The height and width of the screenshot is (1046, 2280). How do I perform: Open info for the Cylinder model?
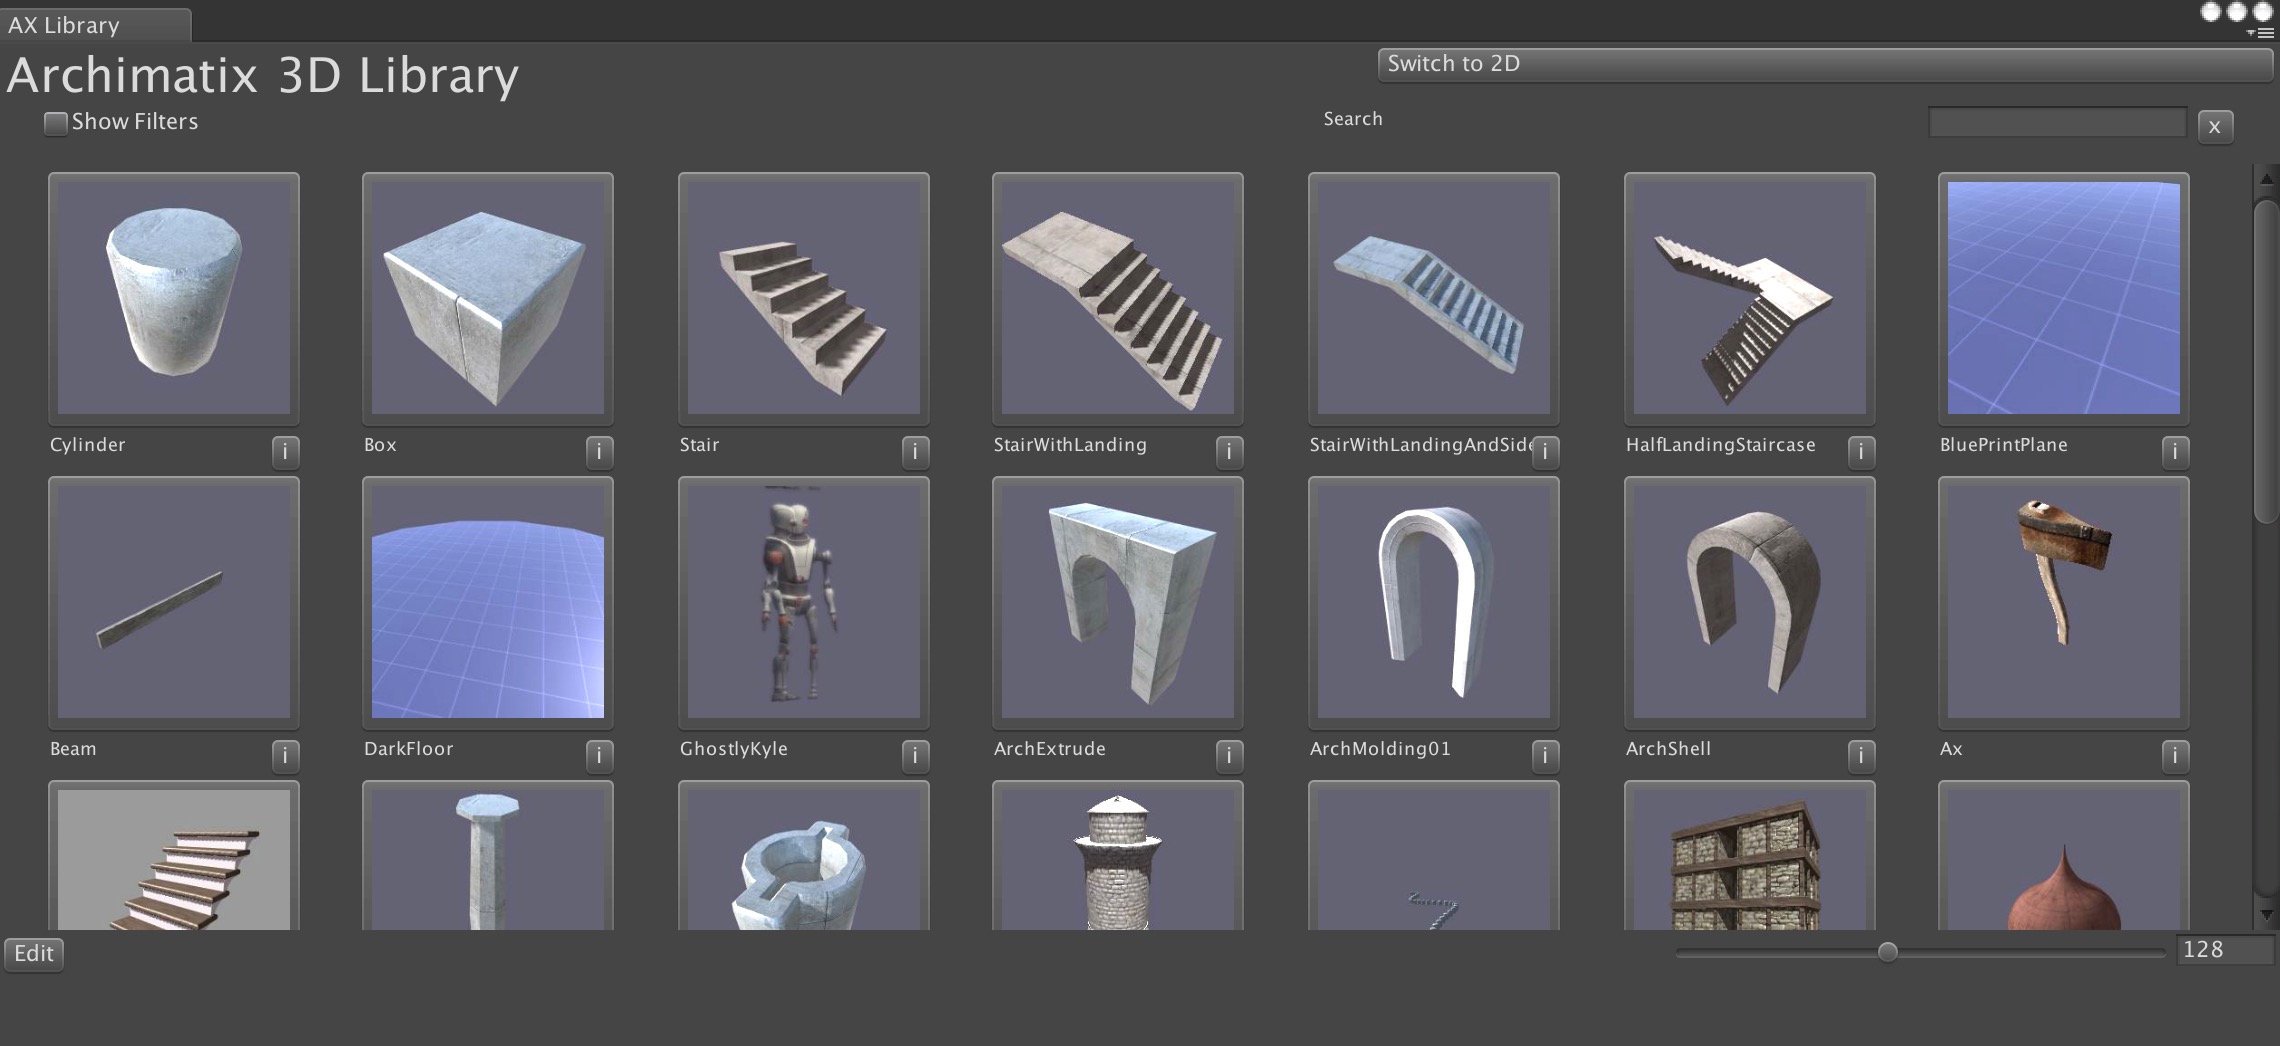coord(285,452)
